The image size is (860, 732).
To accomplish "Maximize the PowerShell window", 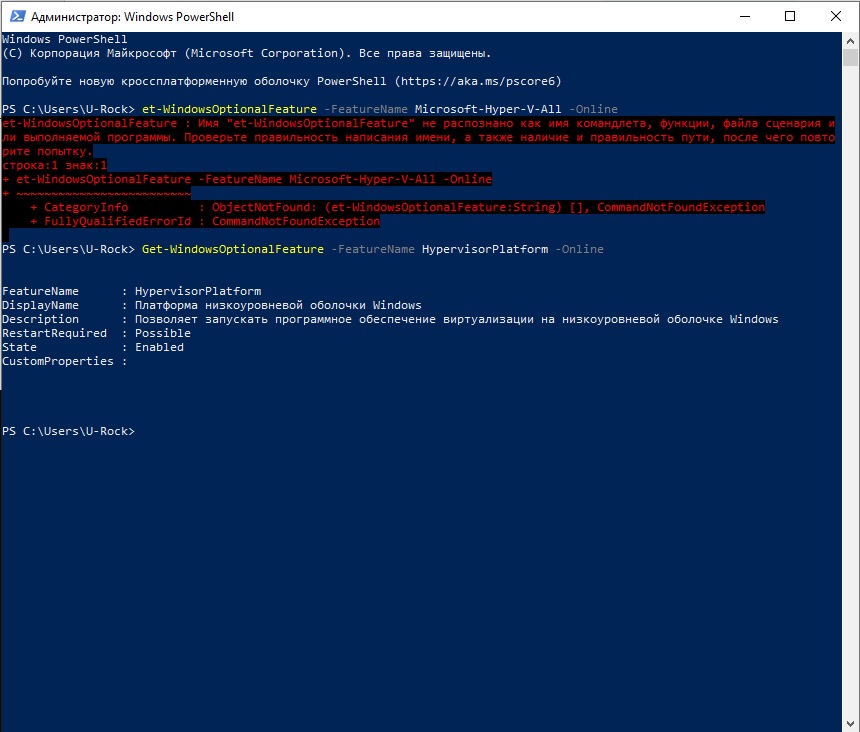I will click(791, 16).
